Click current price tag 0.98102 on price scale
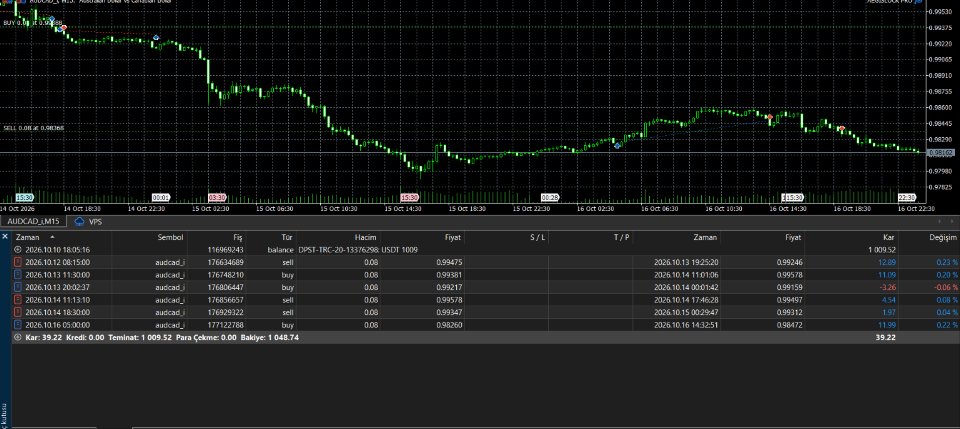Image resolution: width=960 pixels, height=429 pixels. (939, 152)
